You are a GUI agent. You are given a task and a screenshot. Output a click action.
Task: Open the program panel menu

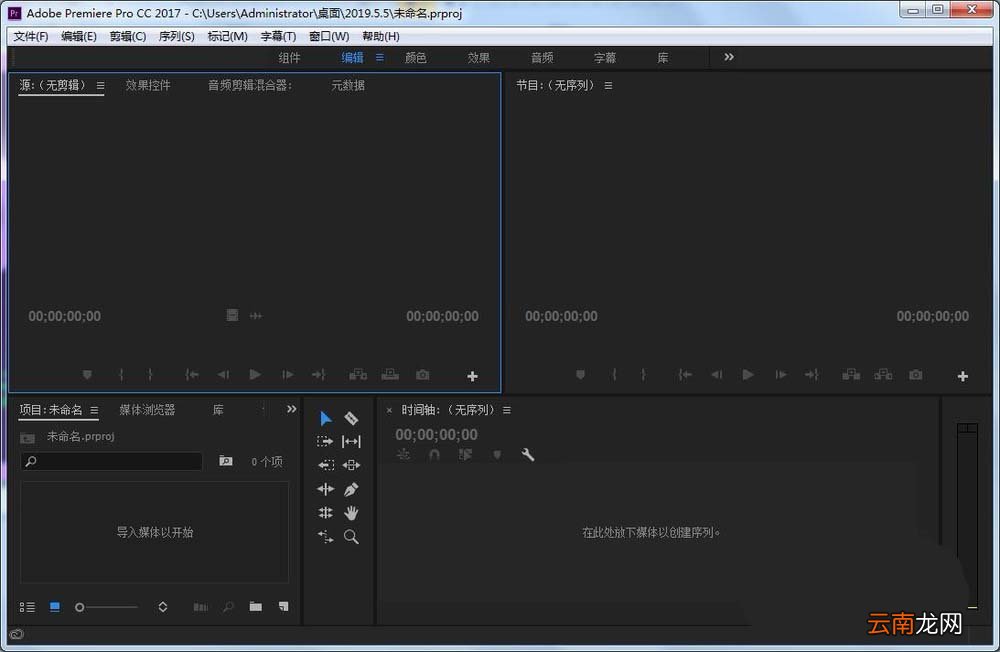[x=608, y=85]
